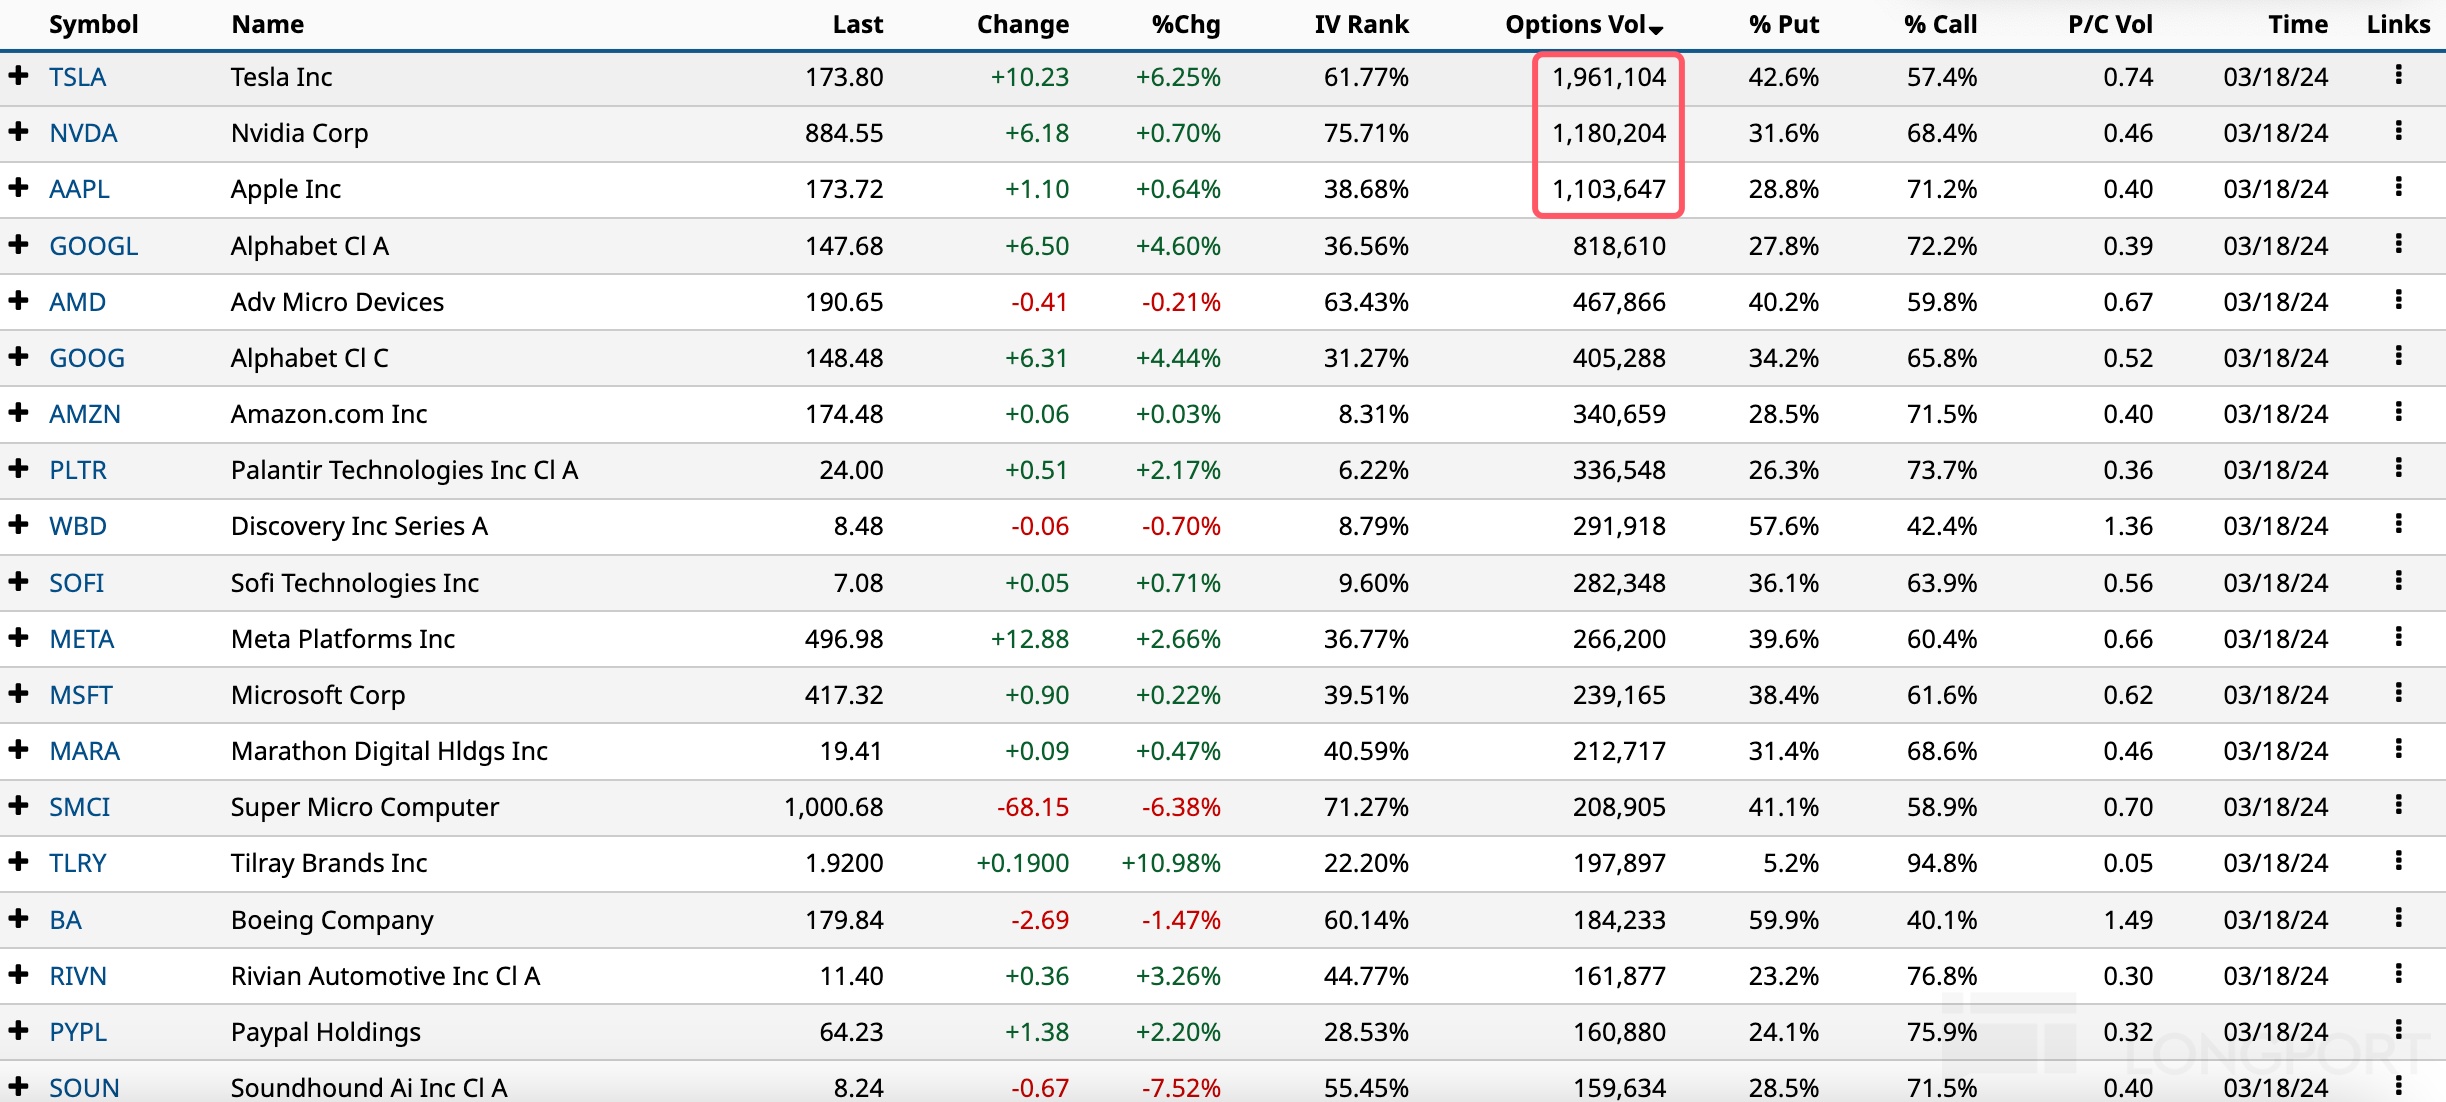The width and height of the screenshot is (2446, 1102).
Task: Sort table by IV Rank column
Action: coord(1361,25)
